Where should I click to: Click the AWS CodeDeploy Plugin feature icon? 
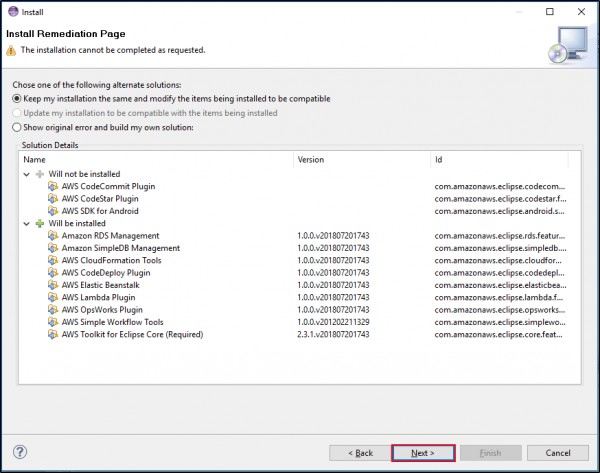[53, 273]
